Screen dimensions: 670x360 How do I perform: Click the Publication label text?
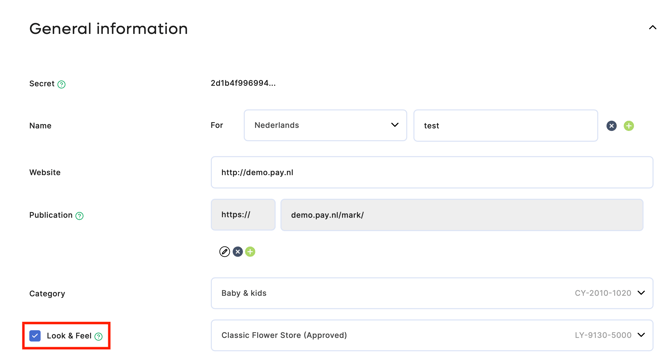click(x=51, y=215)
